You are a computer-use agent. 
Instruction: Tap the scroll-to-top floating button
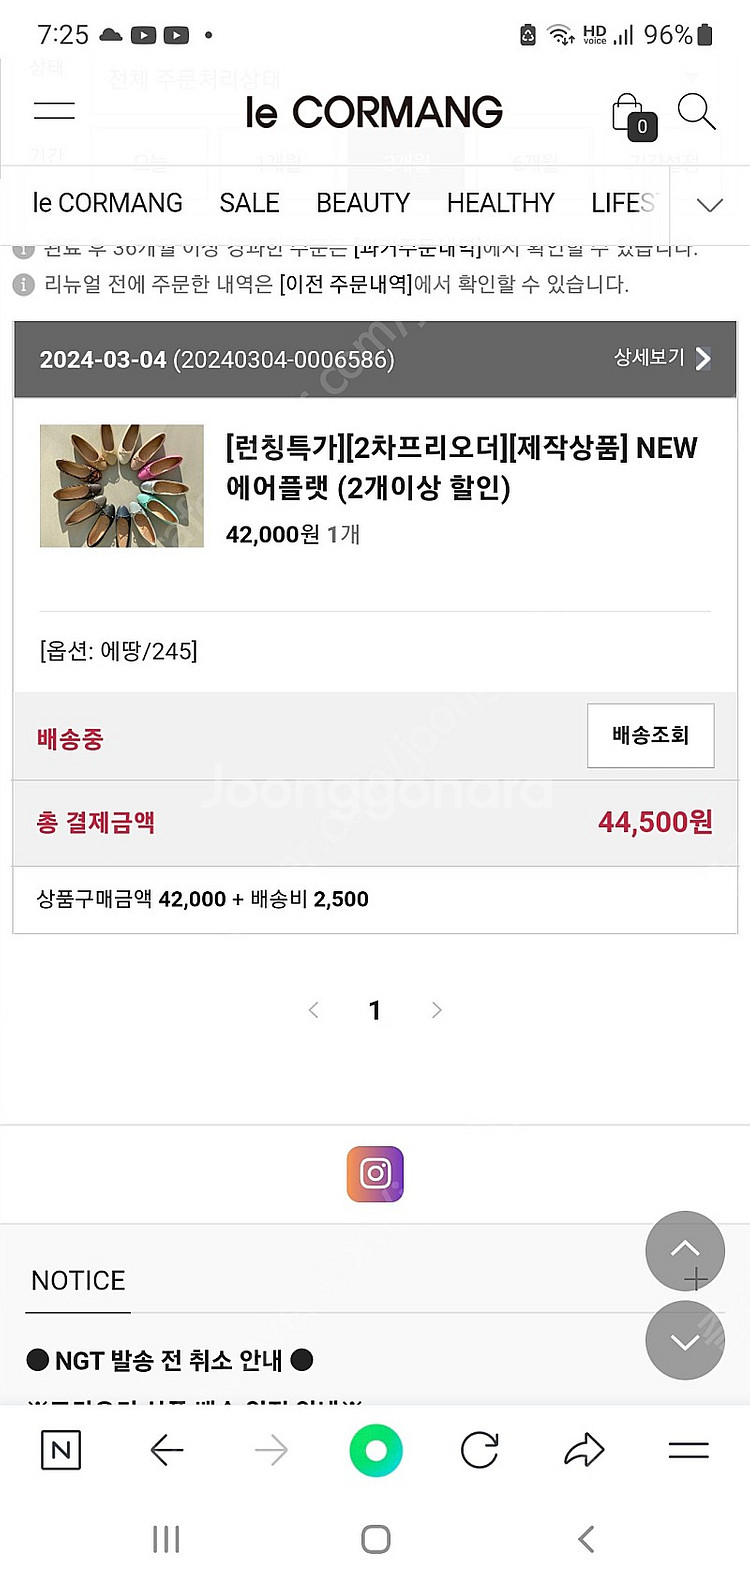point(685,1250)
